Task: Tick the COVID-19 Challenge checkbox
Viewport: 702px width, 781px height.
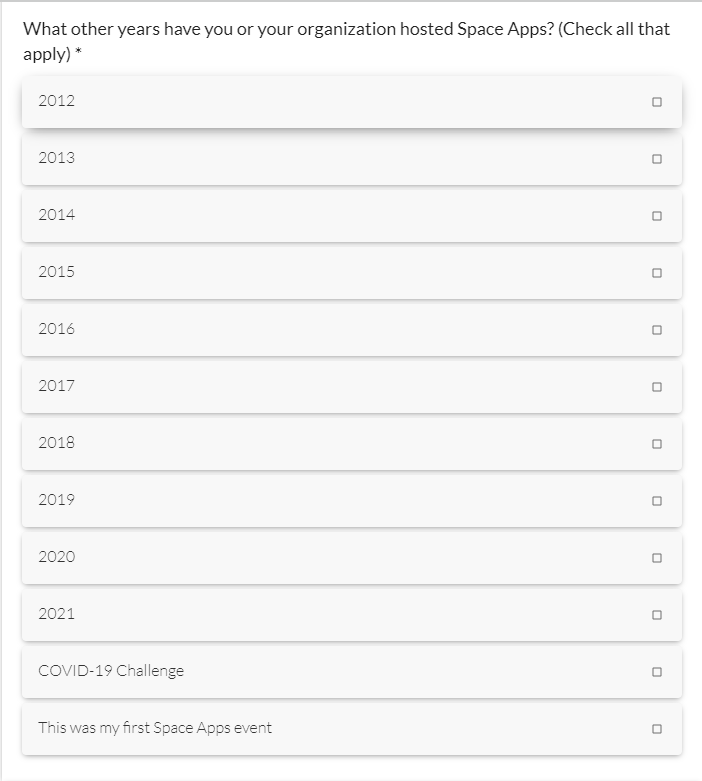Action: [656, 672]
